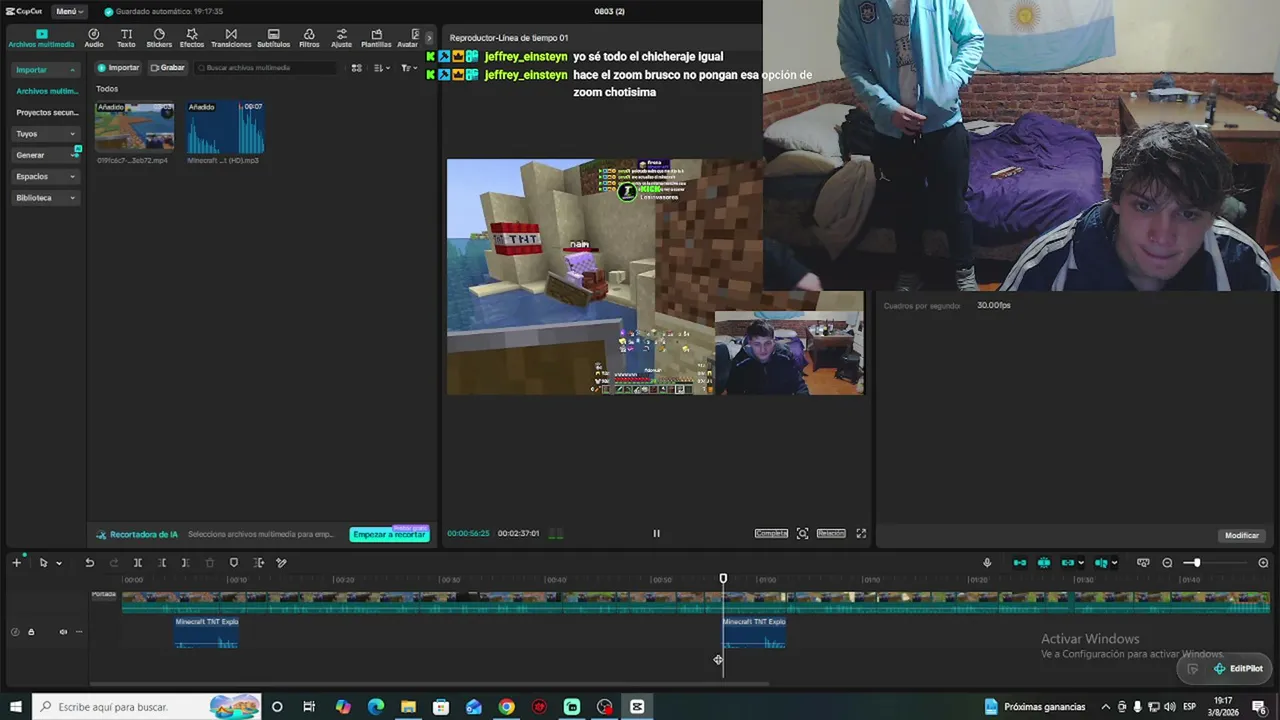
Task: Adjust the timeline zoom slider
Action: pos(1196,563)
